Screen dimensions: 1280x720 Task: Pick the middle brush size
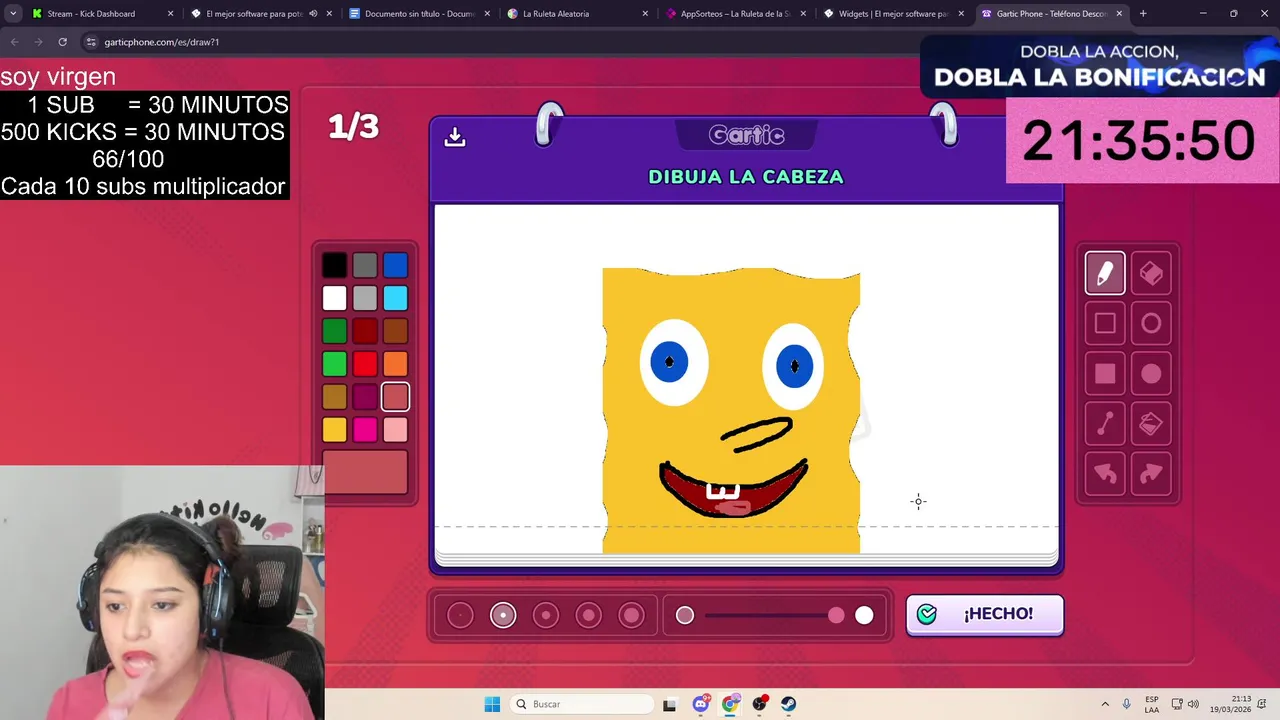(546, 615)
